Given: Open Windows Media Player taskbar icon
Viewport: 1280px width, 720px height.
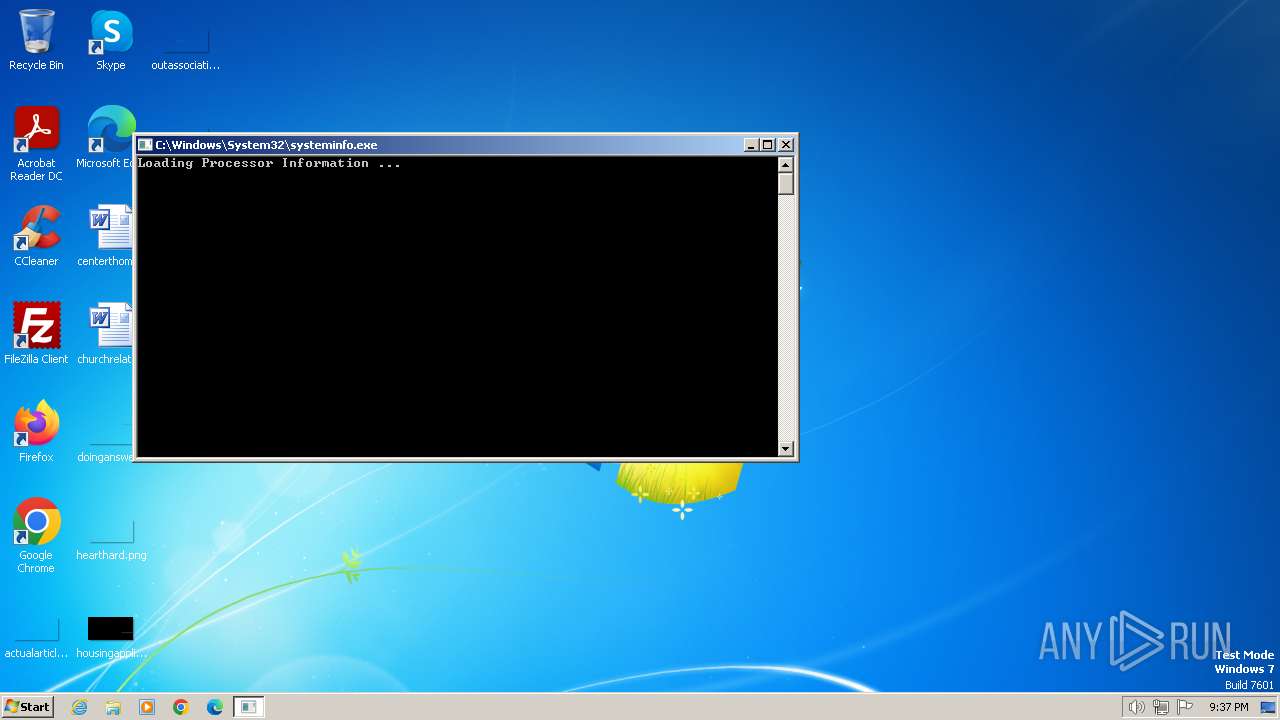Looking at the screenshot, I should click(147, 707).
